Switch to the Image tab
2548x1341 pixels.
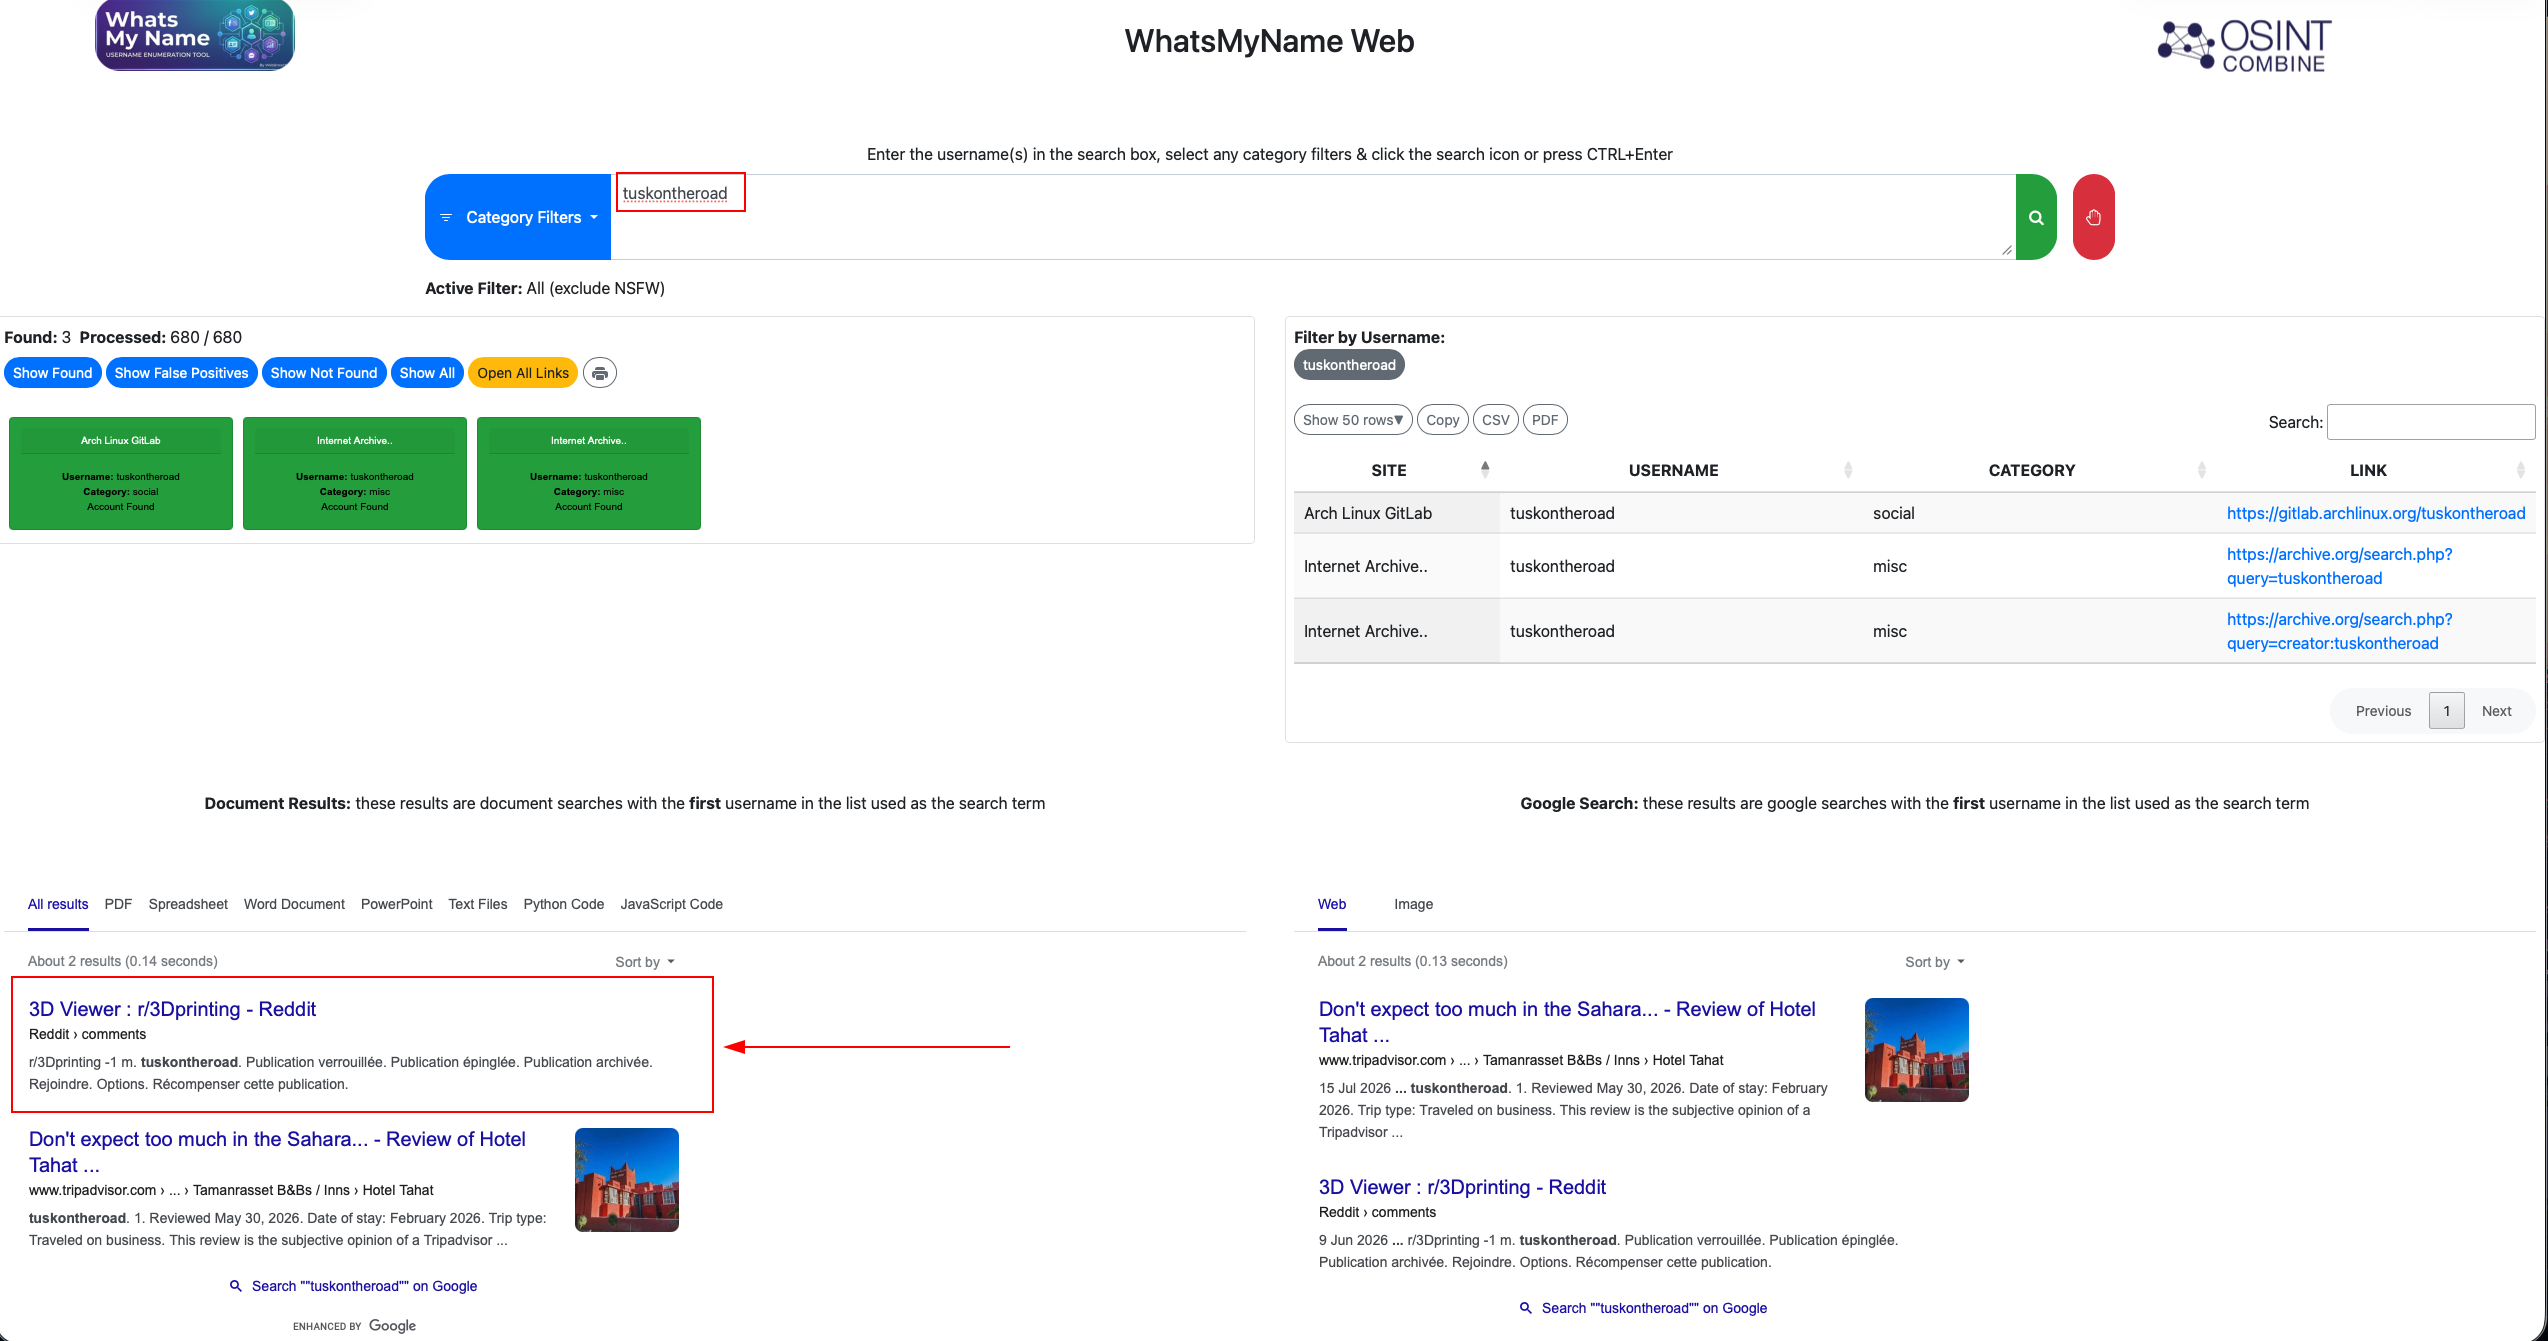tap(1414, 904)
